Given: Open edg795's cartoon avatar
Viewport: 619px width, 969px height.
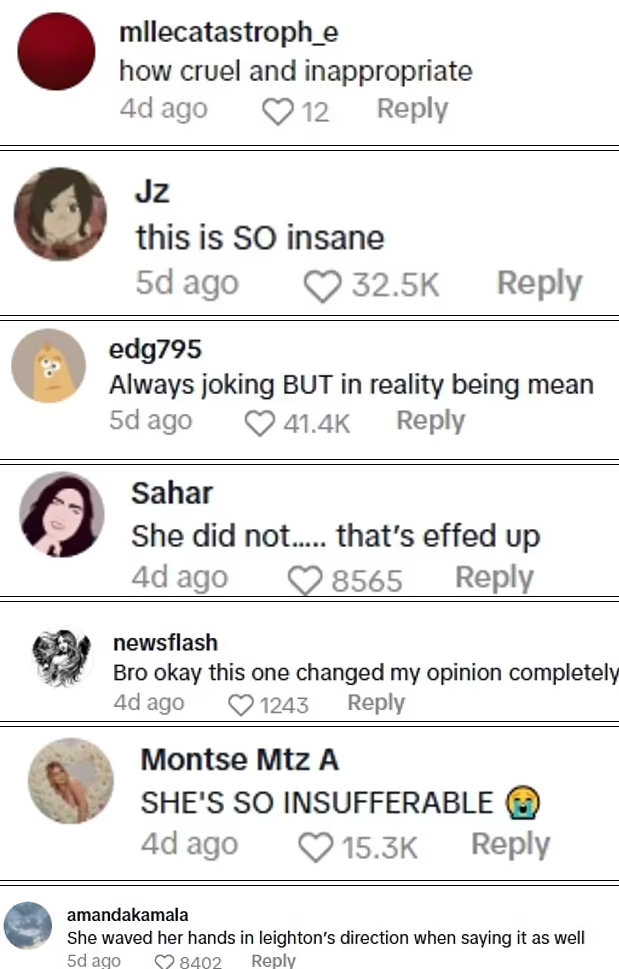Looking at the screenshot, I should [49, 366].
